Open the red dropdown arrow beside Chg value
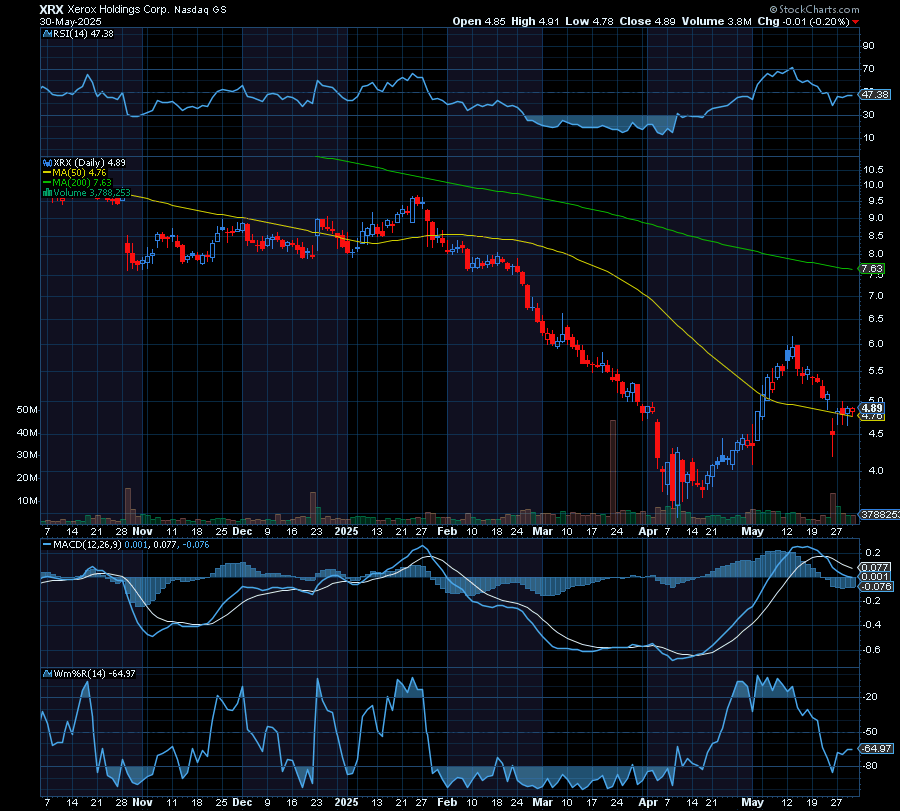Screen dimensions: 900x811 click(856, 21)
